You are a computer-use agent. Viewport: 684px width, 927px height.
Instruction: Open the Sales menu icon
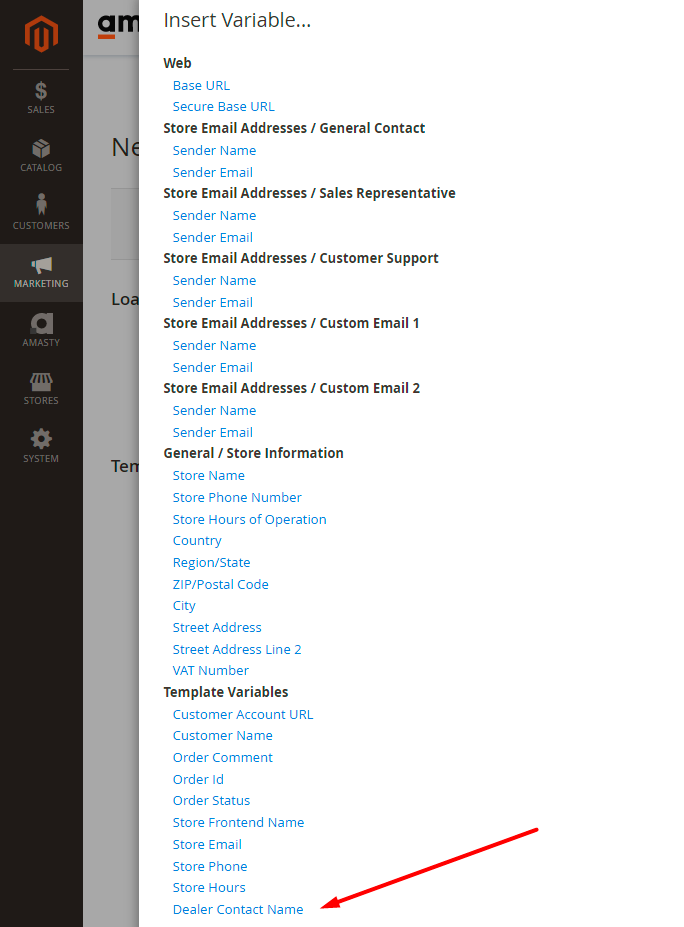41,91
